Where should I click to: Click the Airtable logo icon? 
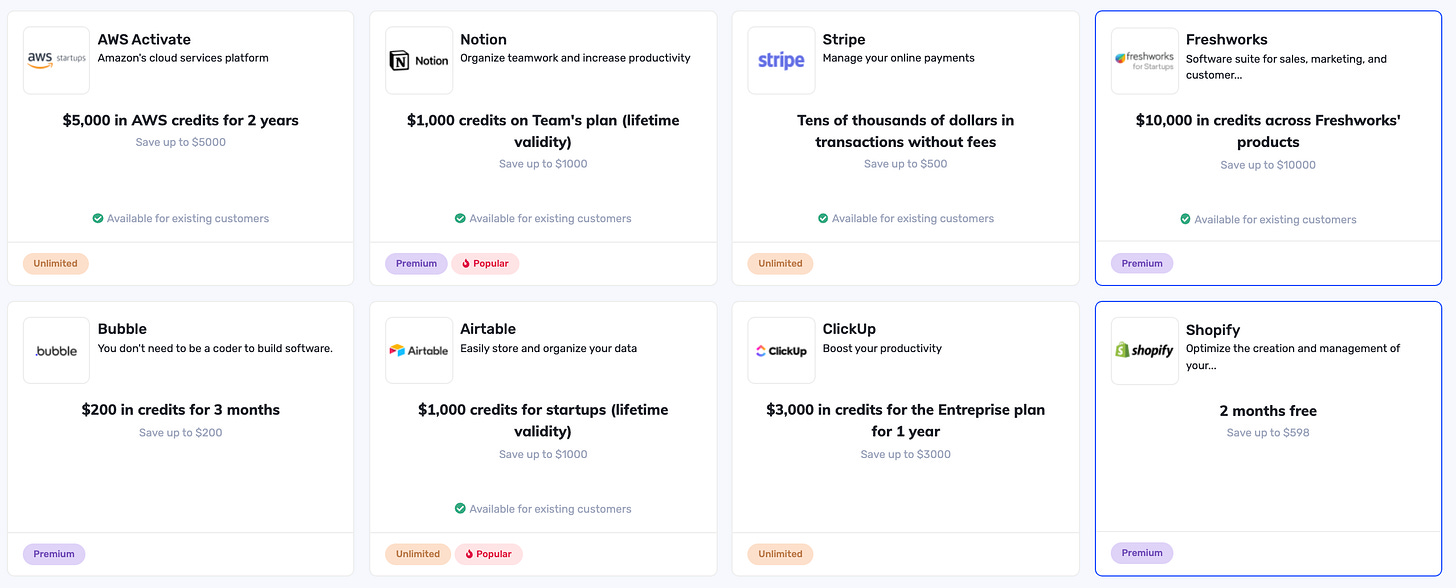419,350
